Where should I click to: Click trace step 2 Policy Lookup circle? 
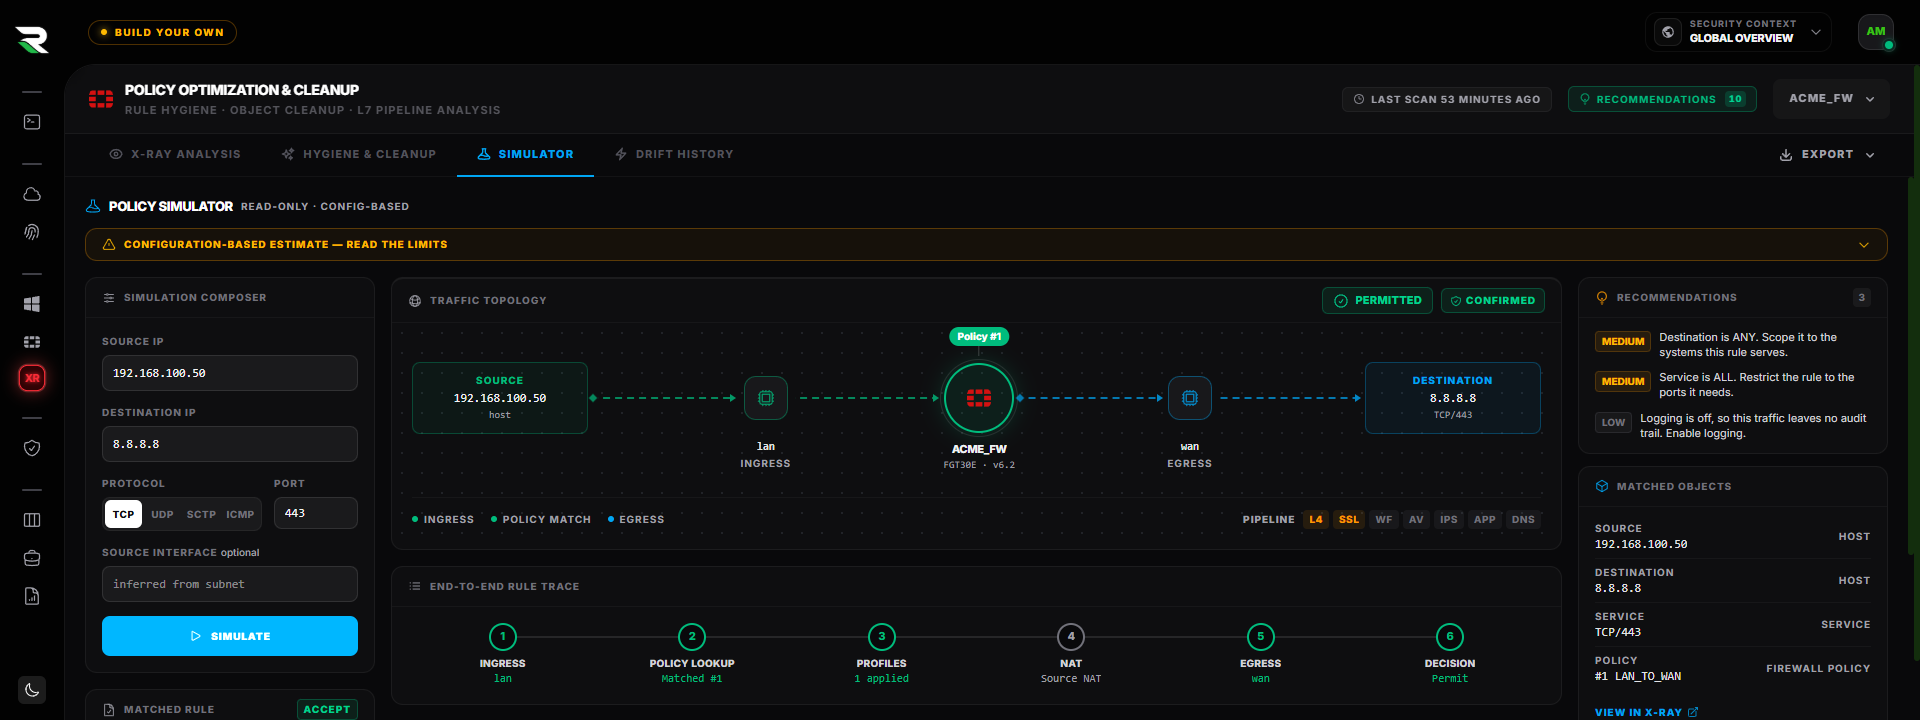click(x=692, y=637)
